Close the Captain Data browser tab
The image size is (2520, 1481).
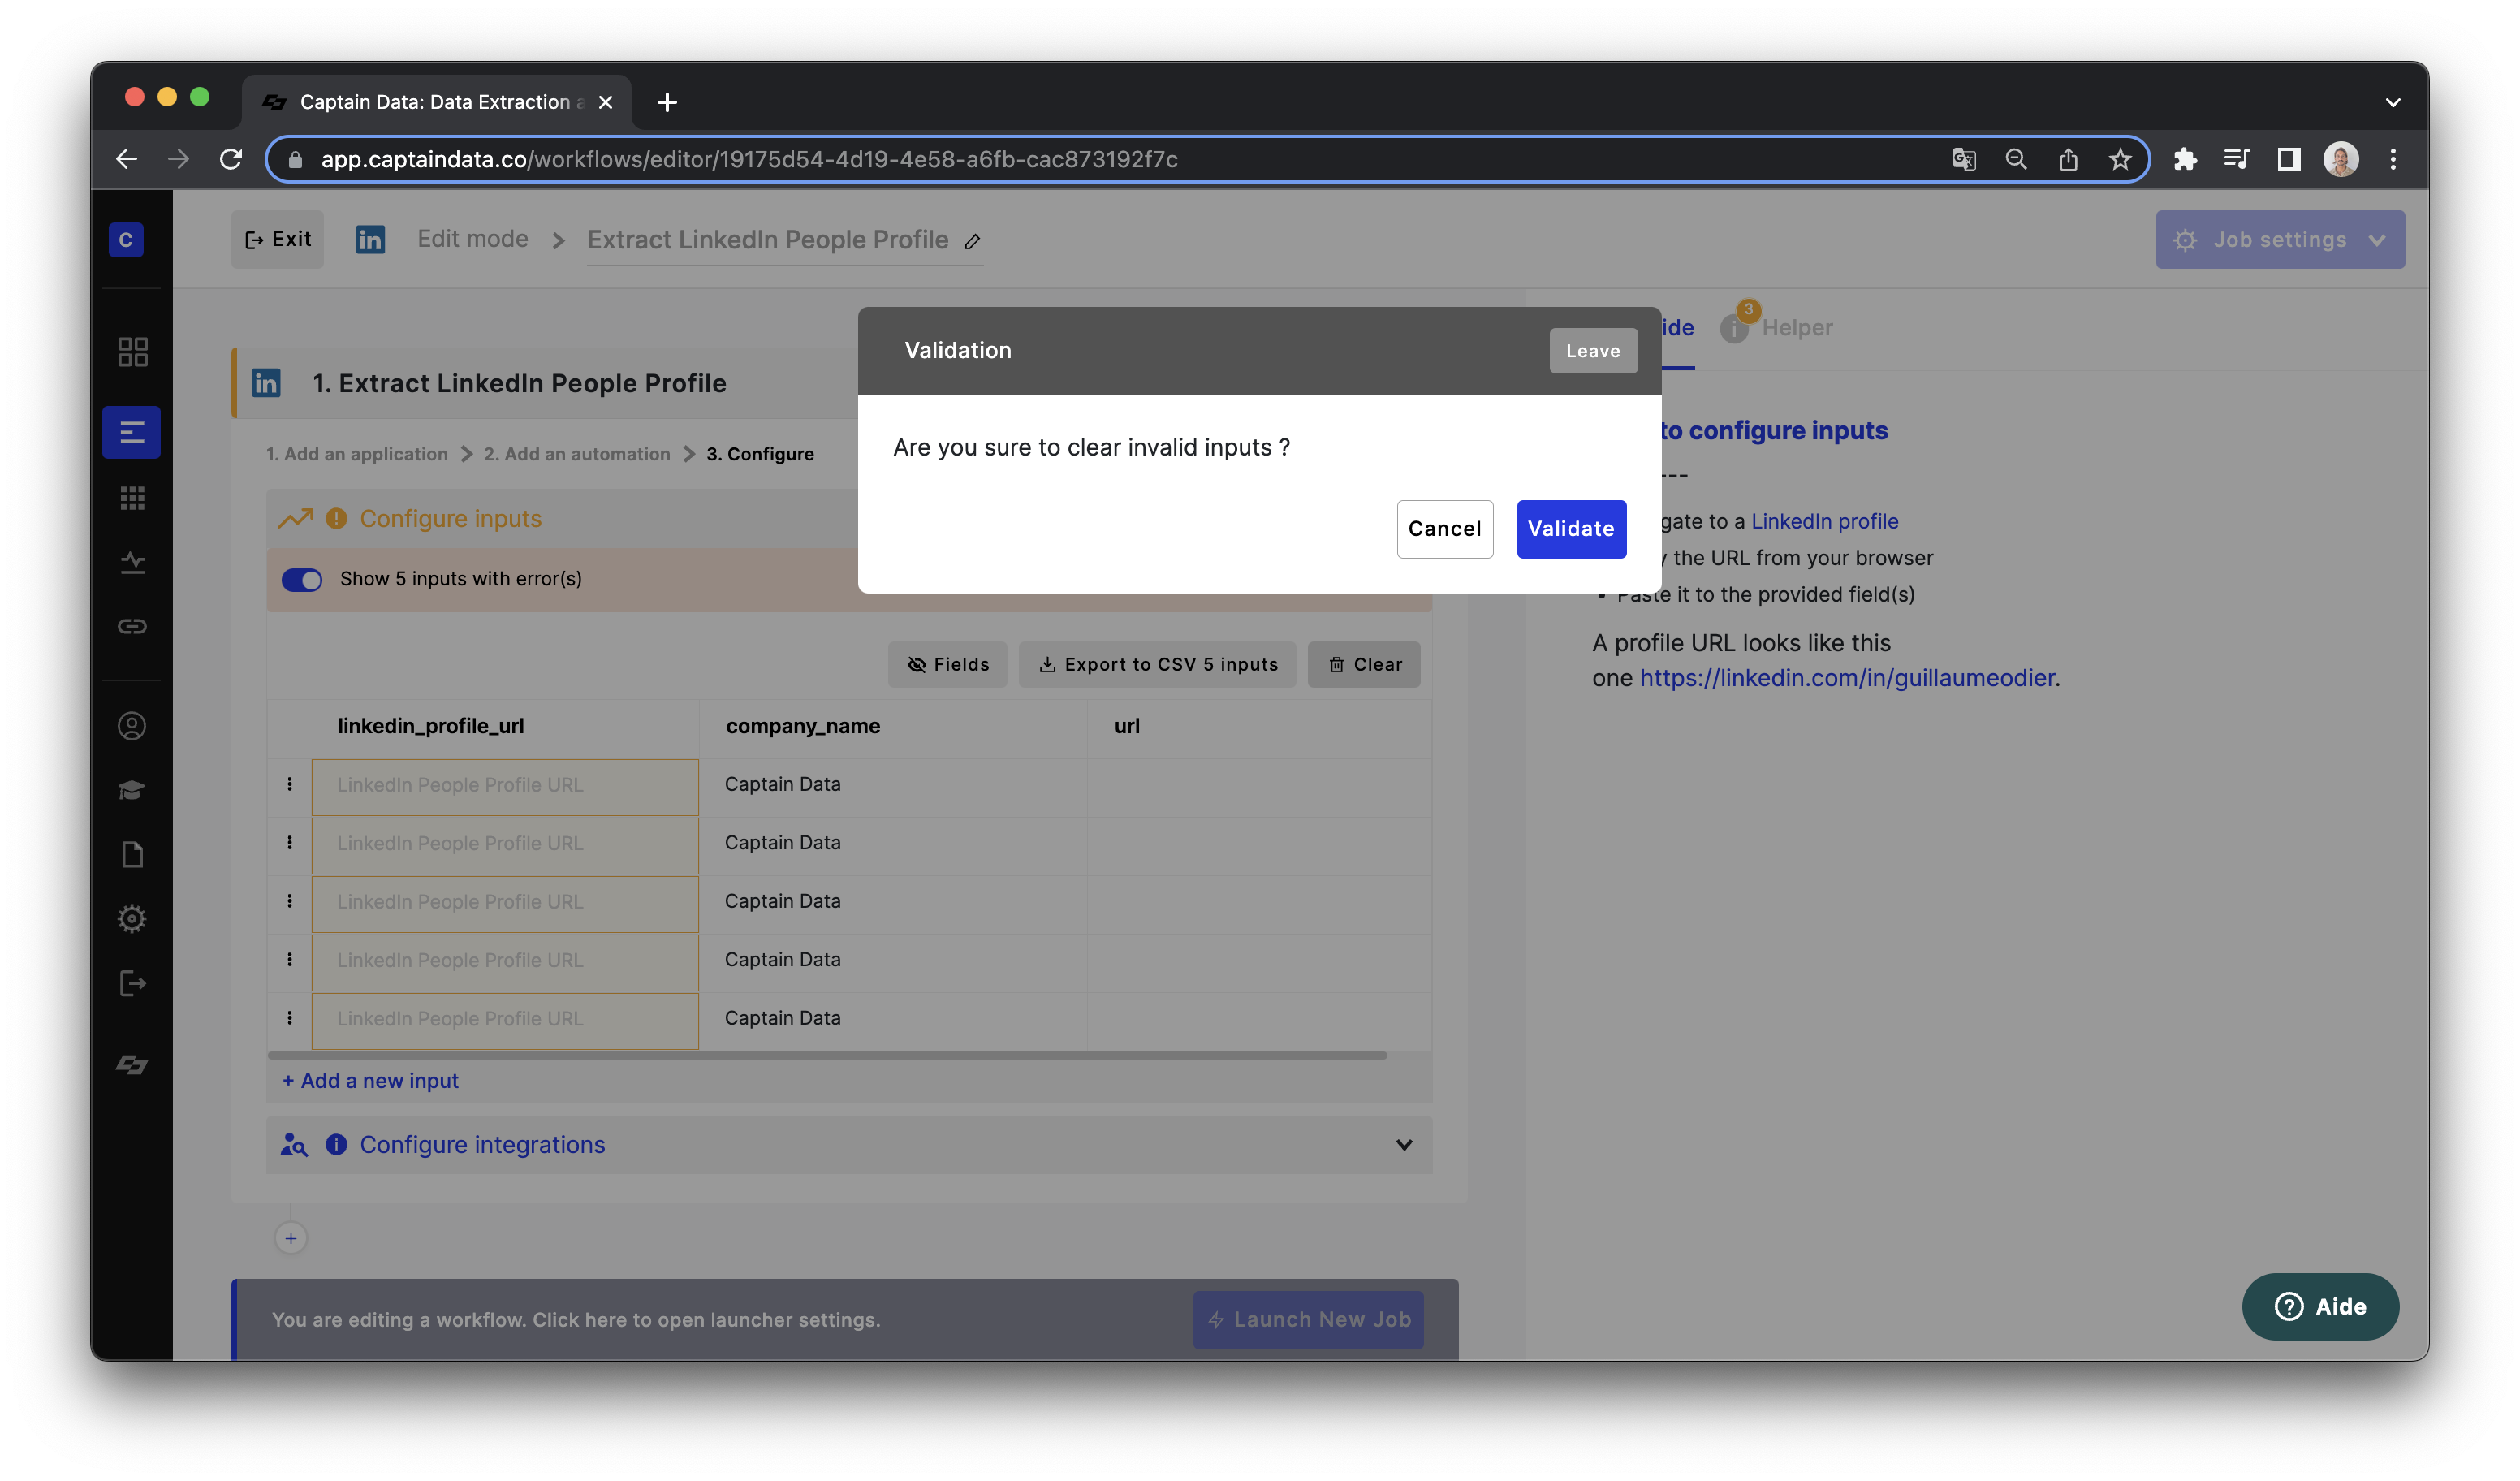(605, 102)
